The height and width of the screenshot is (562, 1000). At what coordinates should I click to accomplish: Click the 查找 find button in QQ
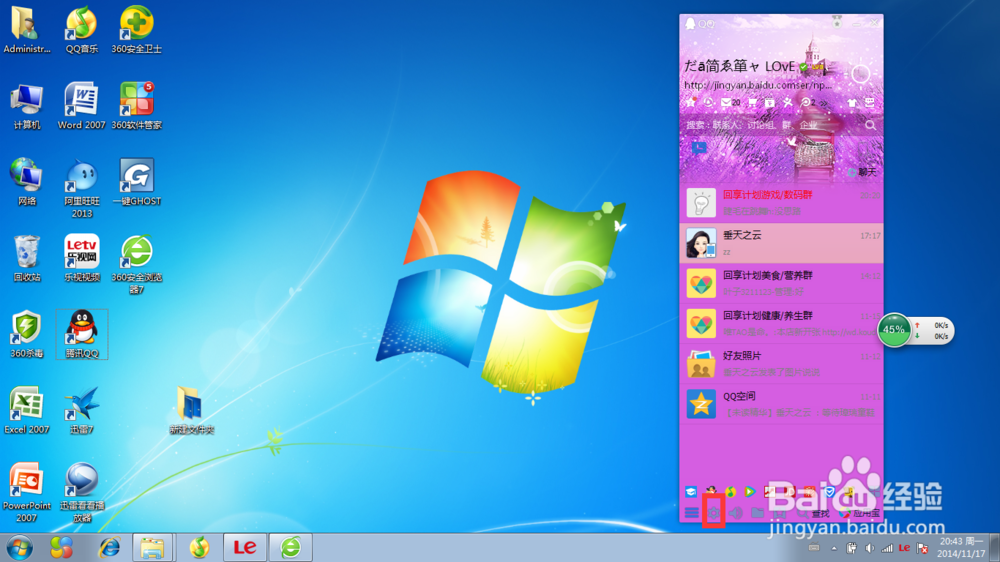813,513
